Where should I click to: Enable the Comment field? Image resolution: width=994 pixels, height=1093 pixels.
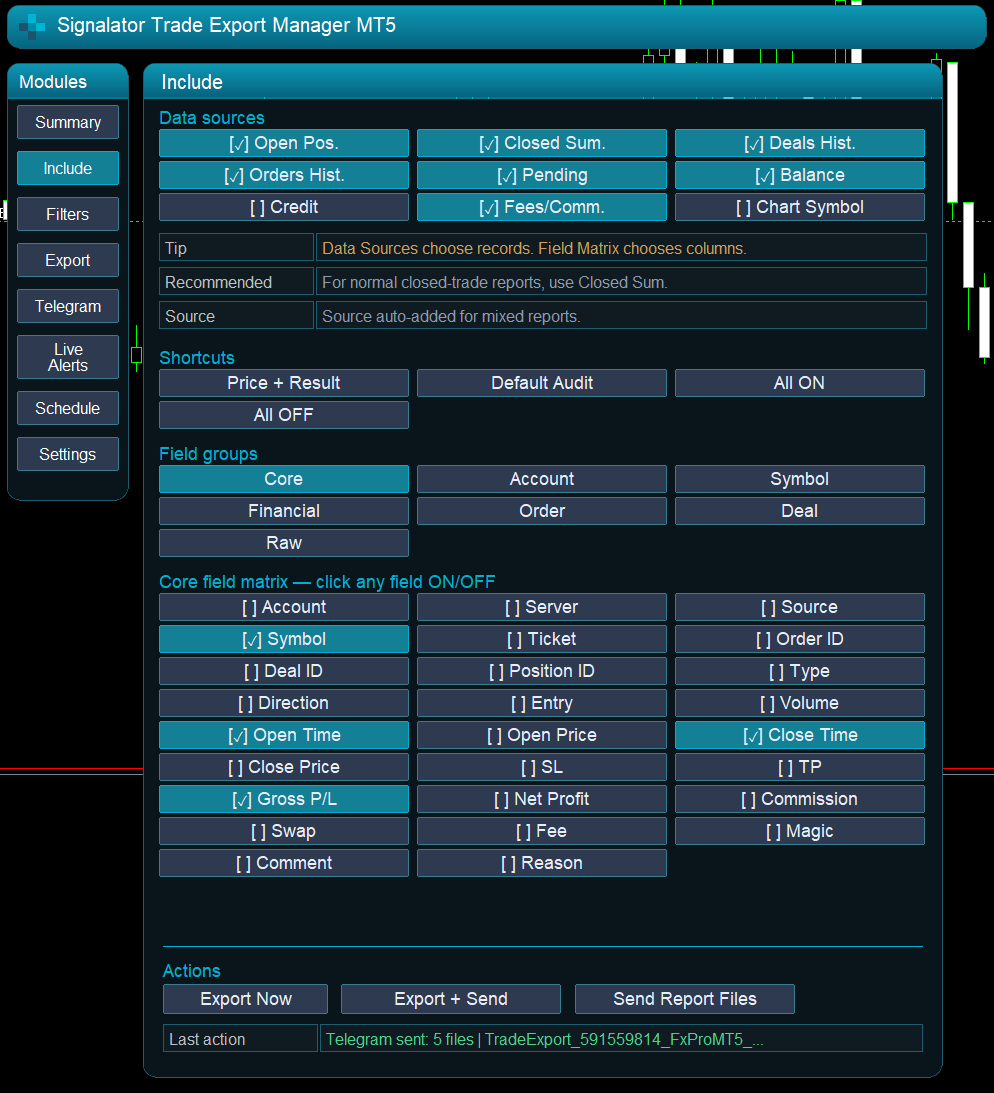(x=284, y=864)
